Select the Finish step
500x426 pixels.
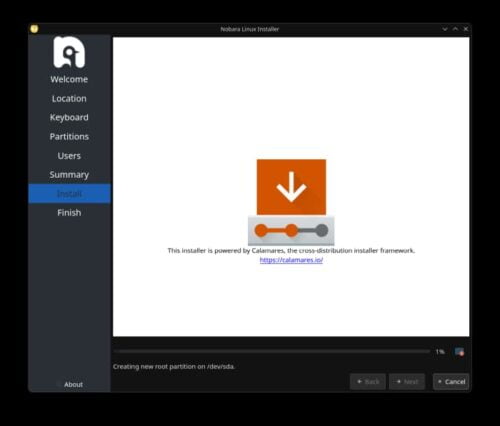coord(69,213)
